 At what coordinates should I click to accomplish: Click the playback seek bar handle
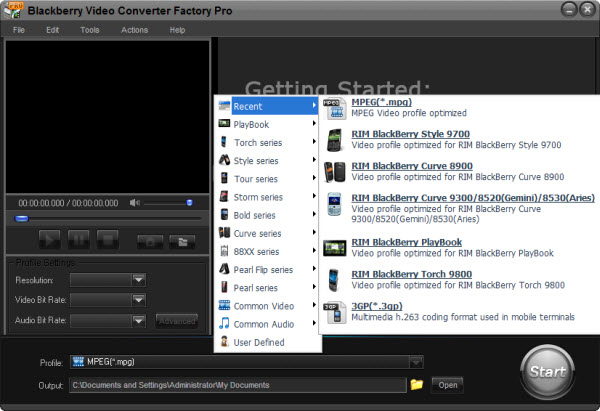(22, 219)
